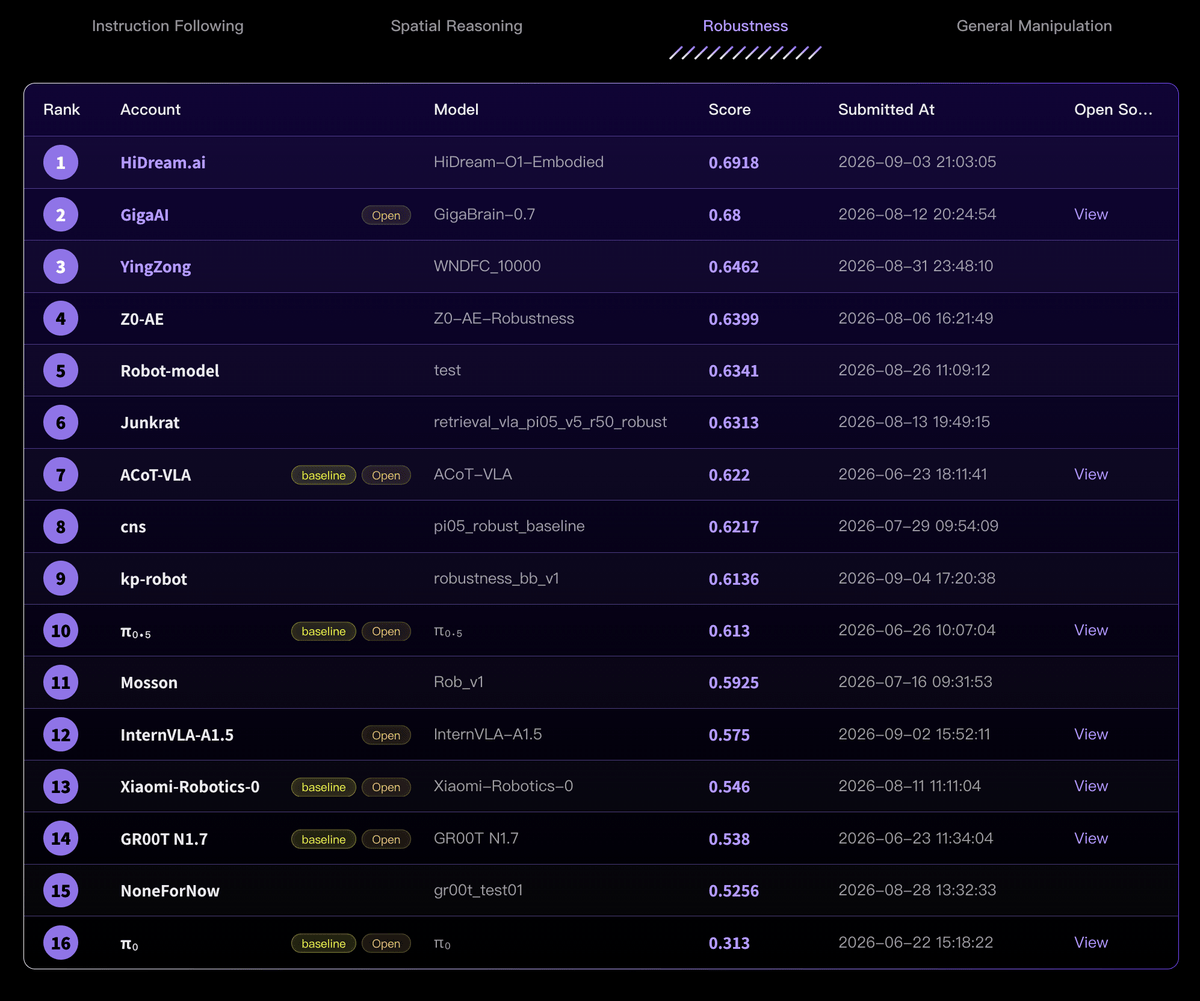The image size is (1200, 1001).
Task: Click the baseline tag on ACoT-VLA row
Action: (323, 475)
